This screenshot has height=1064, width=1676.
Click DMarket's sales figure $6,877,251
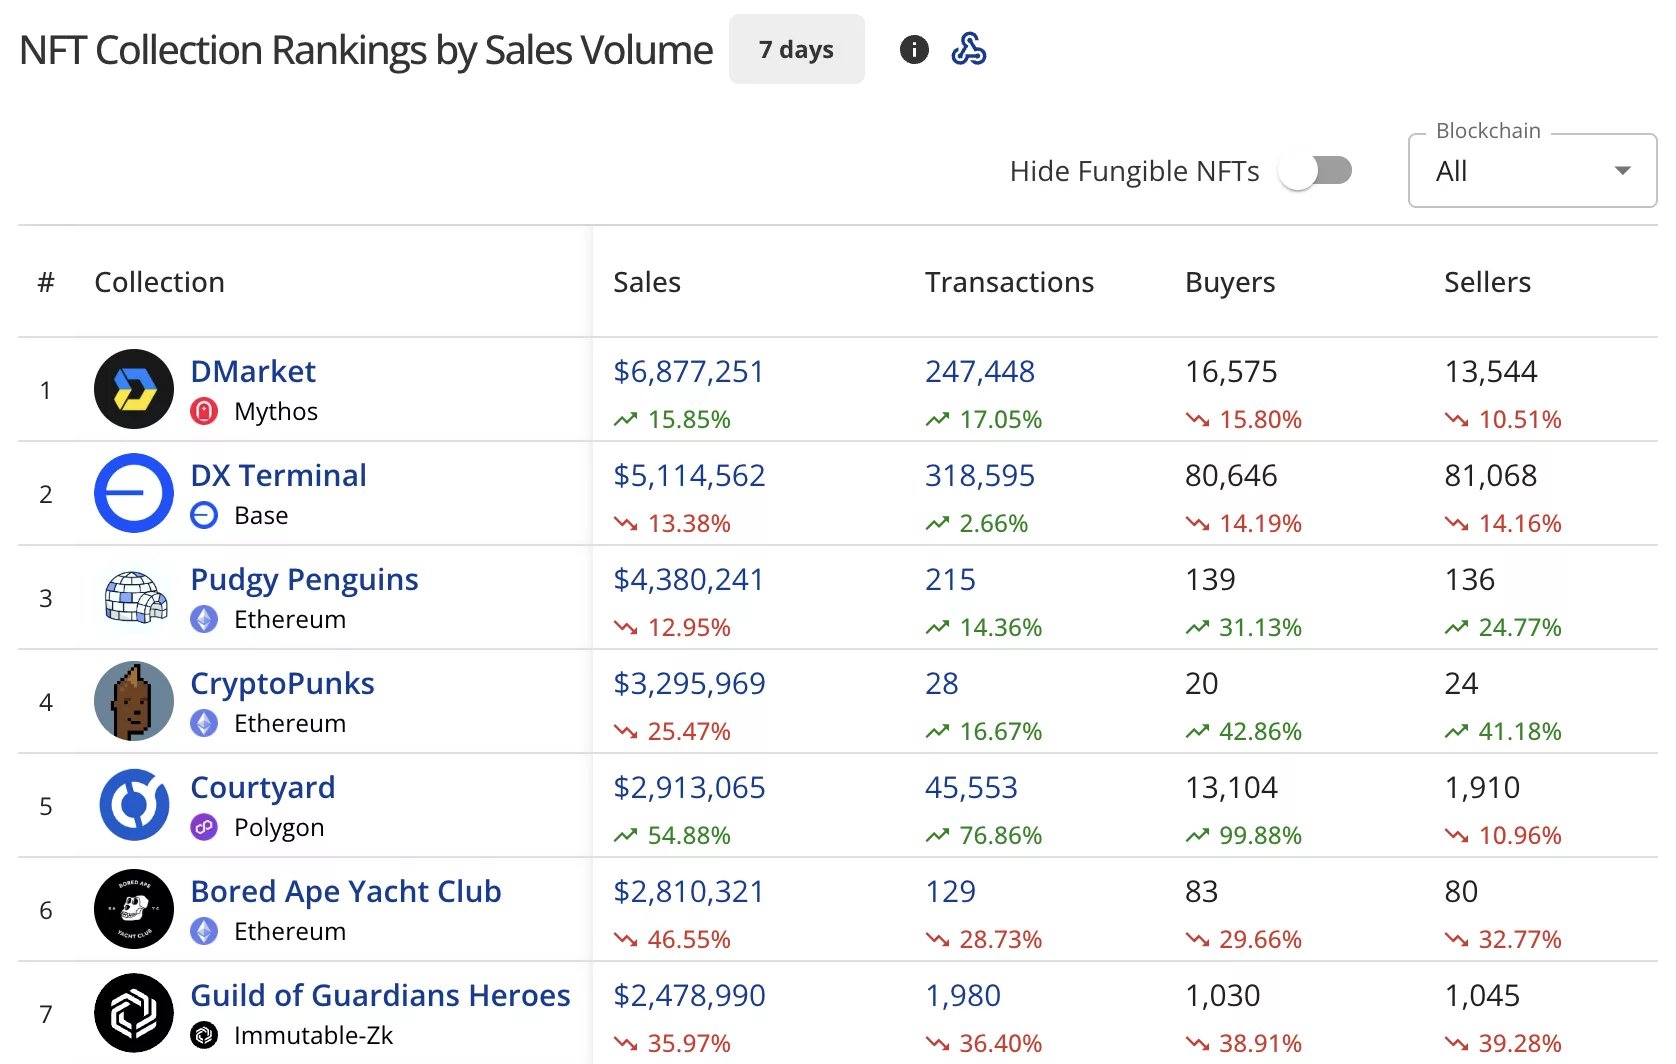[x=688, y=371]
